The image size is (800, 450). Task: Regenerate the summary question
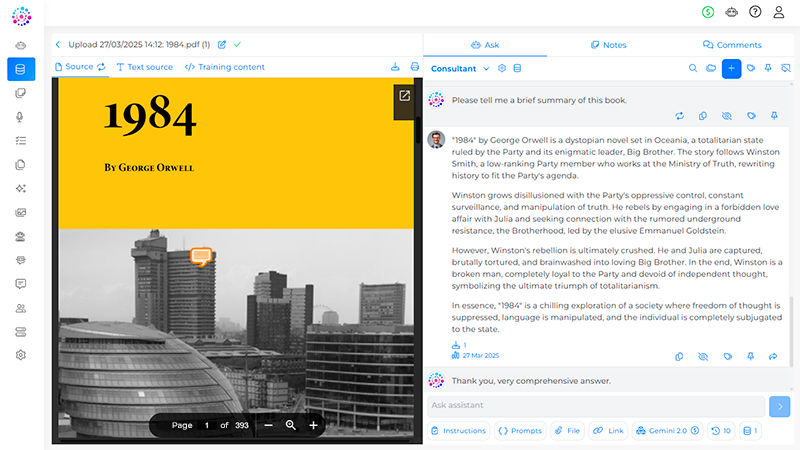coord(680,116)
